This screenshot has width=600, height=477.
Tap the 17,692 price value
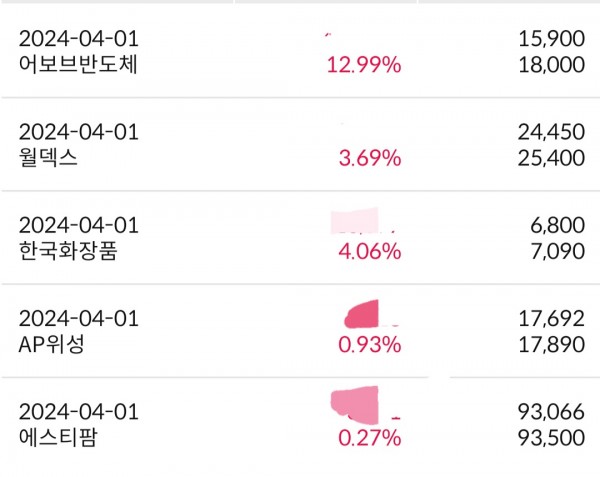550,318
